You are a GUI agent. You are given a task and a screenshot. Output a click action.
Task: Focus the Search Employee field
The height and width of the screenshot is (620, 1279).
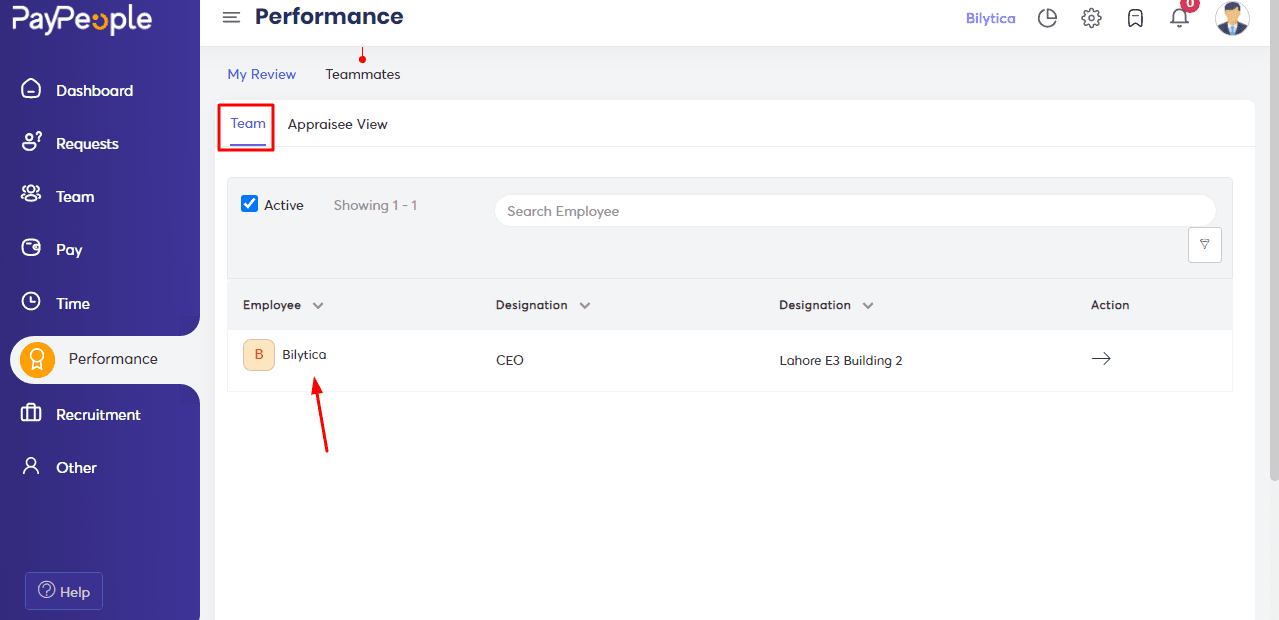click(x=855, y=211)
